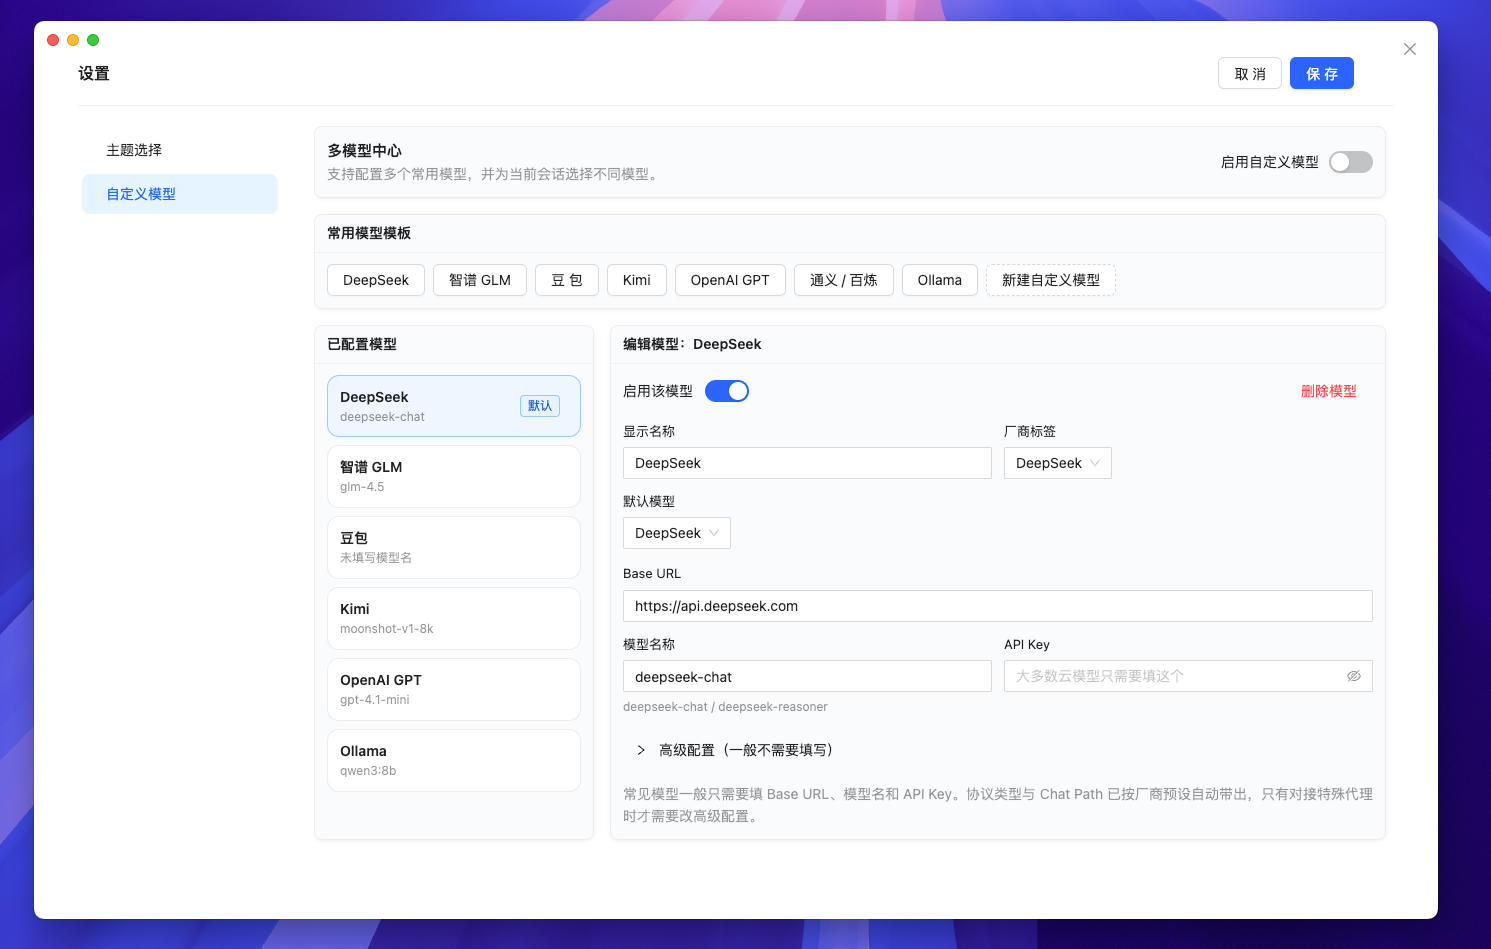Click the yellow minimize window button

click(x=73, y=40)
